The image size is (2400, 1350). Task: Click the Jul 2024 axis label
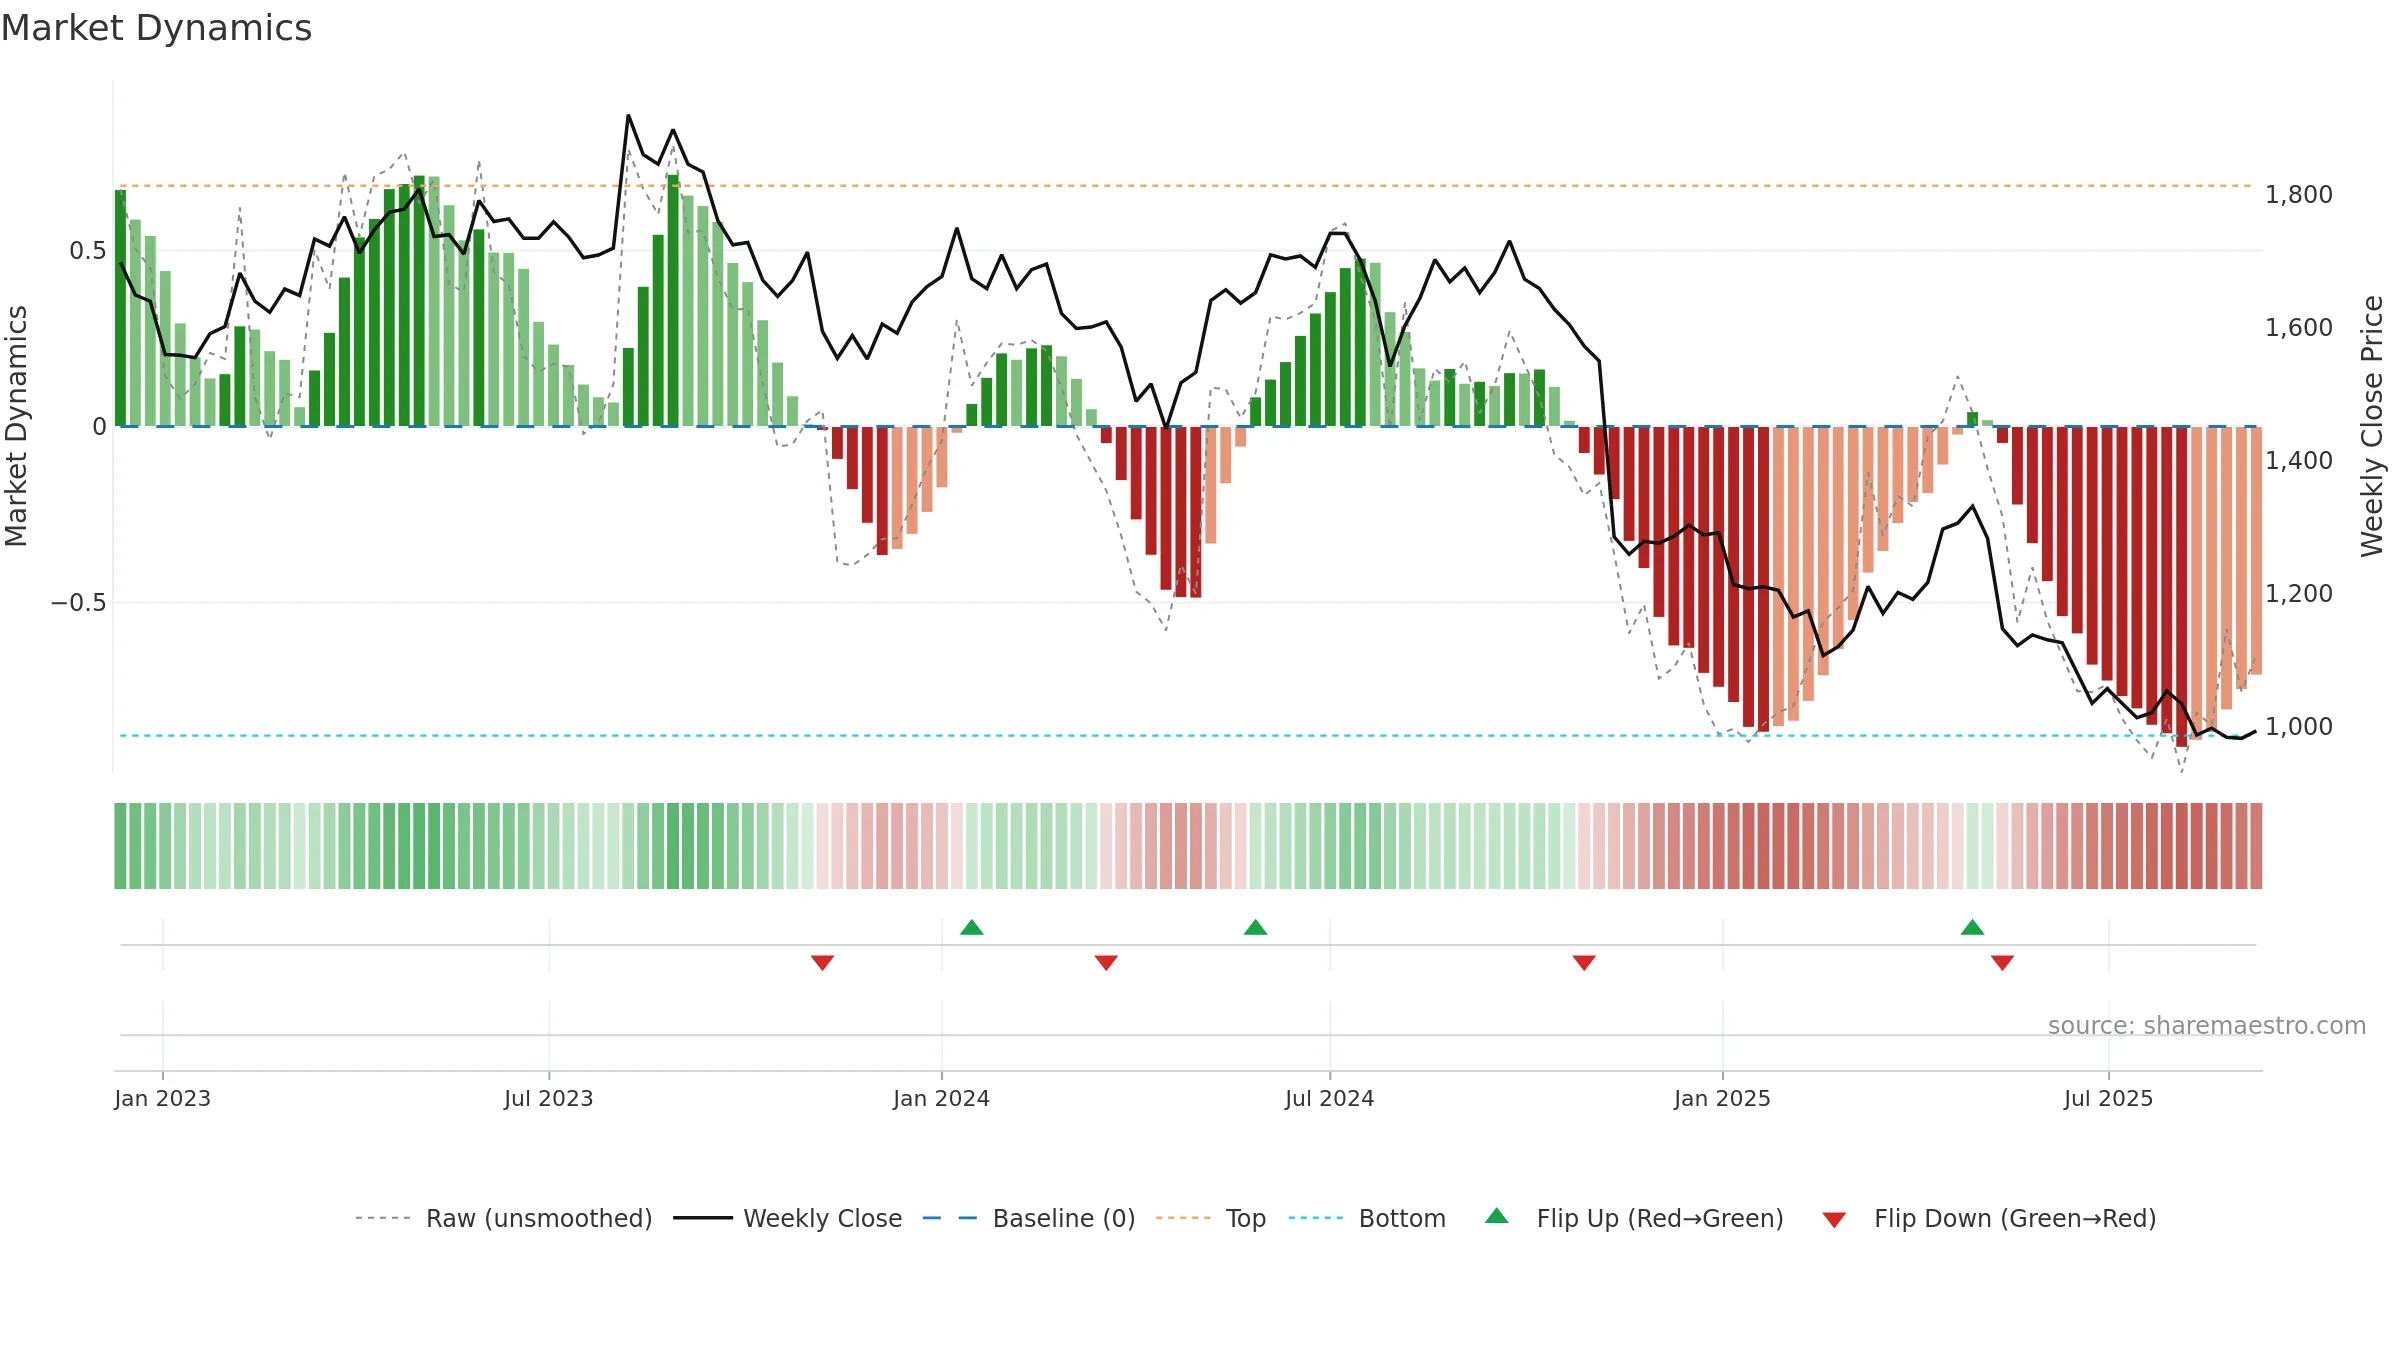tap(1330, 1098)
